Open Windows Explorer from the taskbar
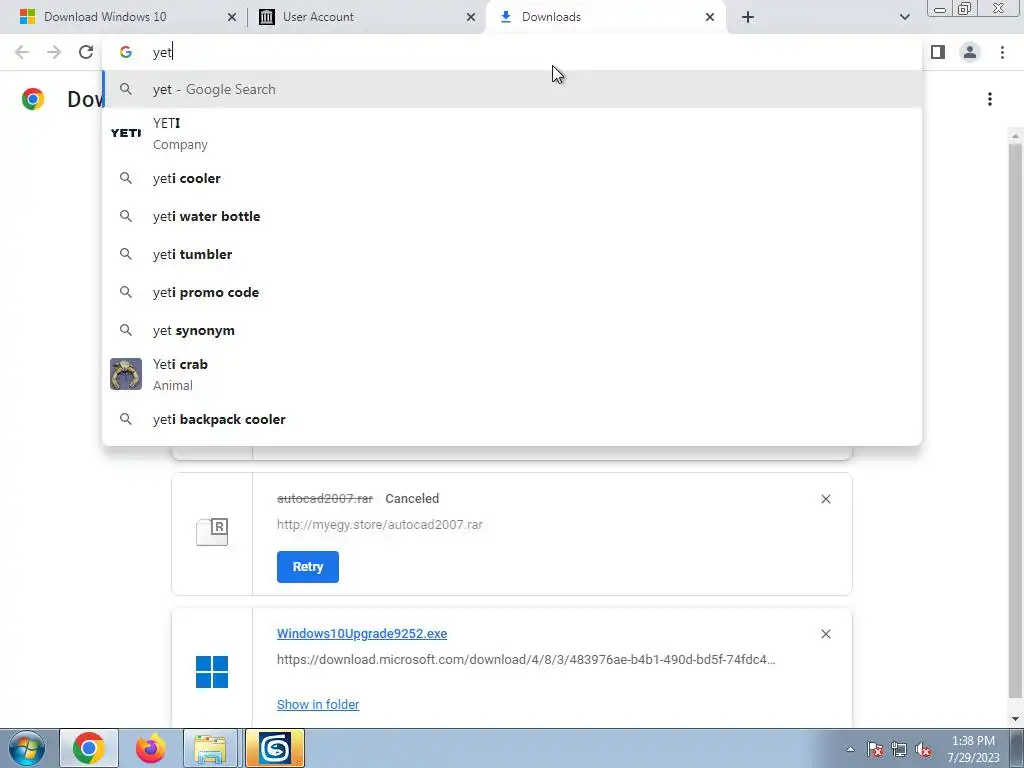 coord(211,748)
